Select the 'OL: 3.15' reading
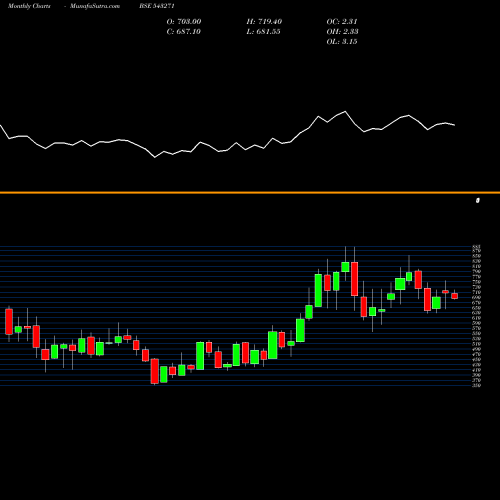The width and height of the screenshot is (500, 500). [x=342, y=42]
